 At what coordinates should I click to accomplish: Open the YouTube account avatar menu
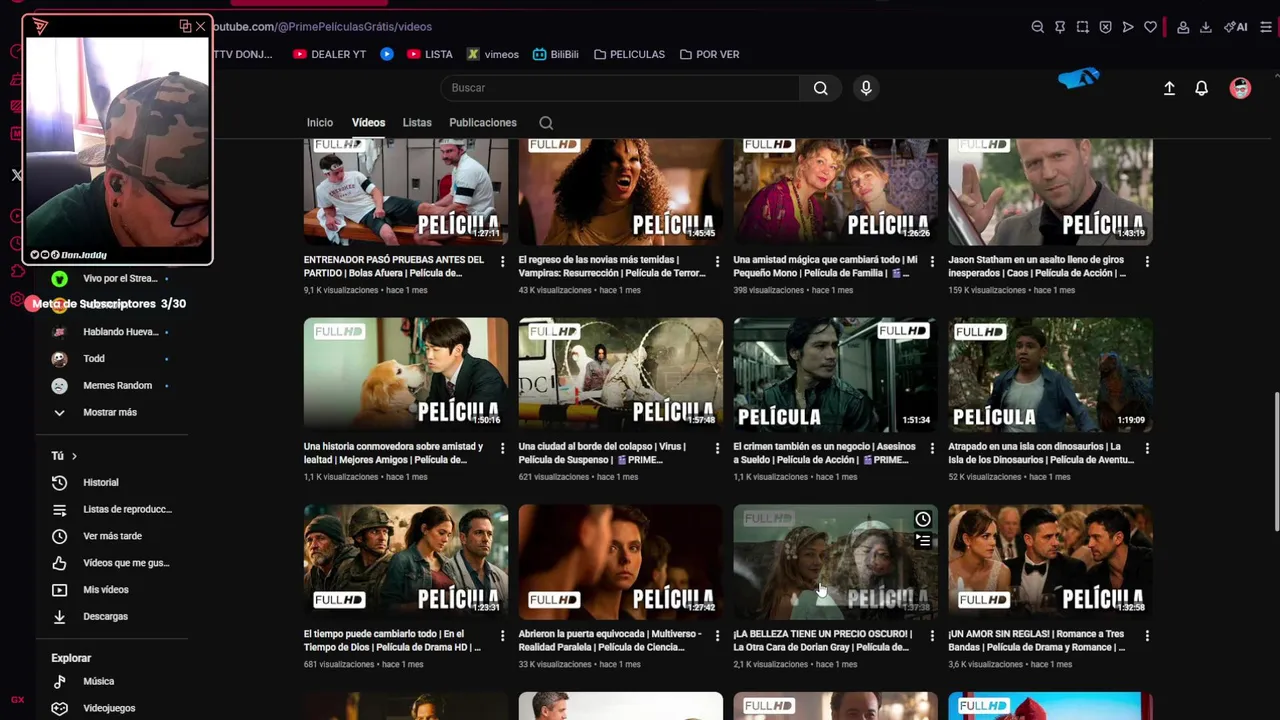click(x=1240, y=88)
